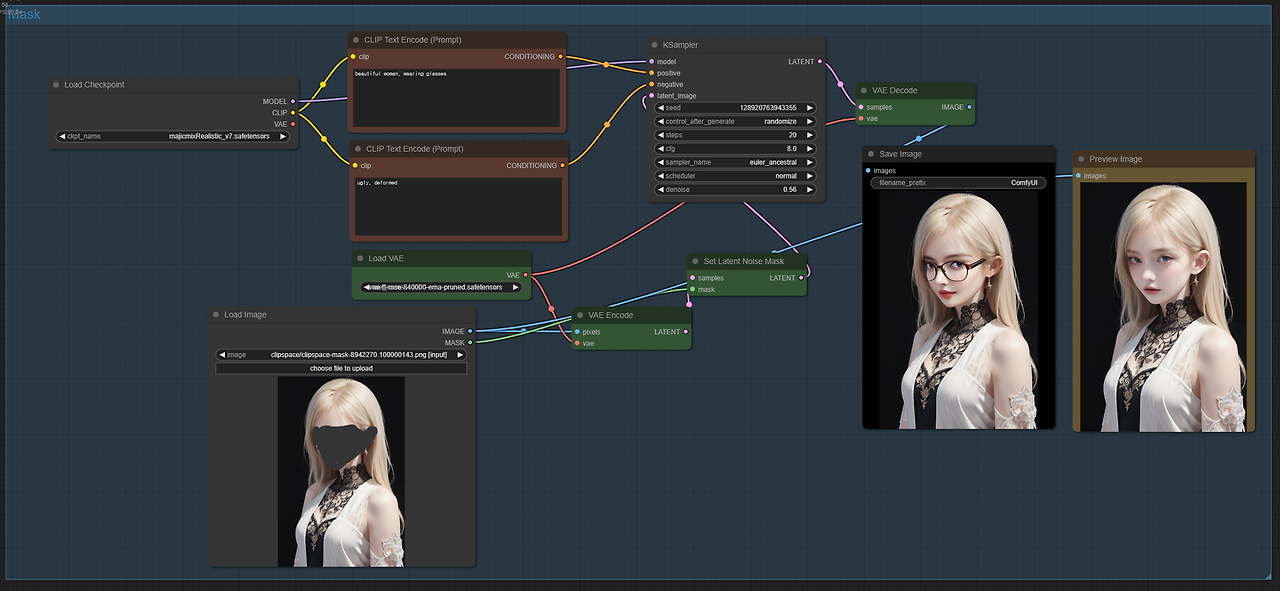This screenshot has height=591, width=1280.
Task: Collapse the KSampler node with its title dot
Action: coord(655,44)
